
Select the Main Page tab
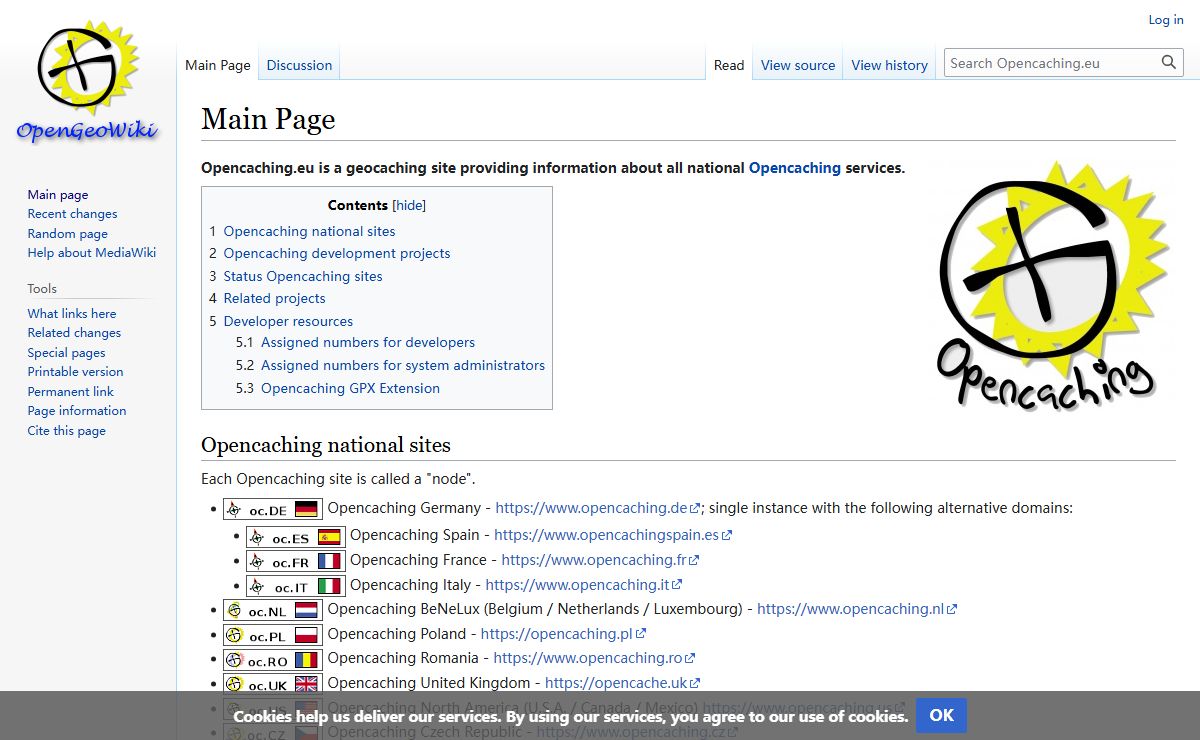pos(218,65)
